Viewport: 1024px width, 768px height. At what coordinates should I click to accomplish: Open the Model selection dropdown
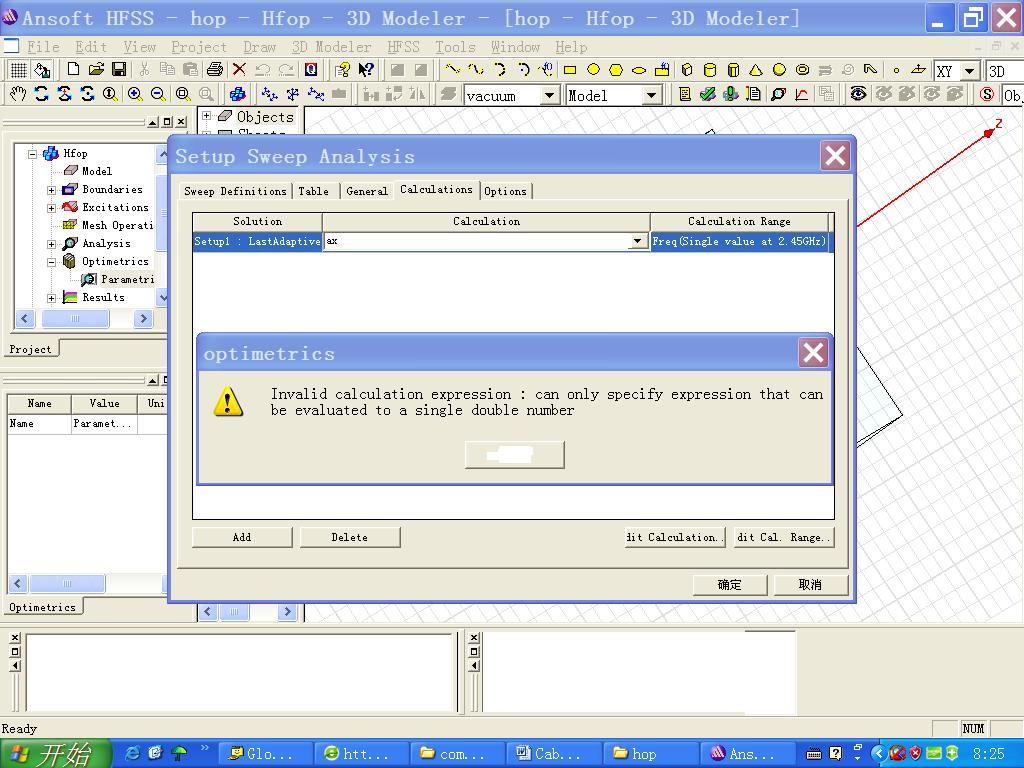coord(650,95)
